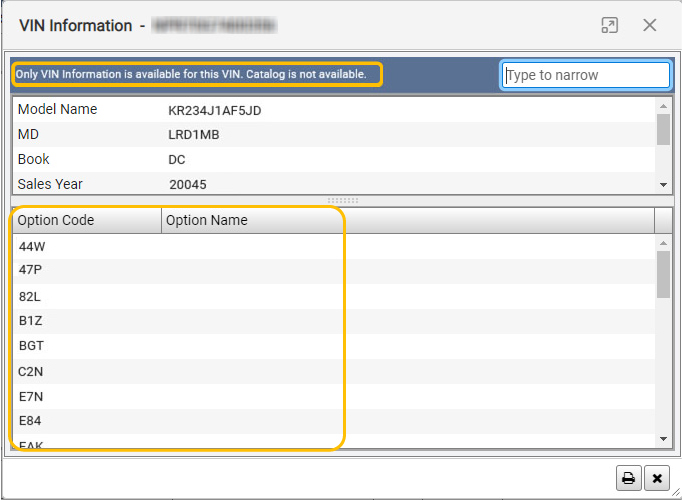Click the options list scroll up arrow
The image size is (682, 500).
[664, 242]
